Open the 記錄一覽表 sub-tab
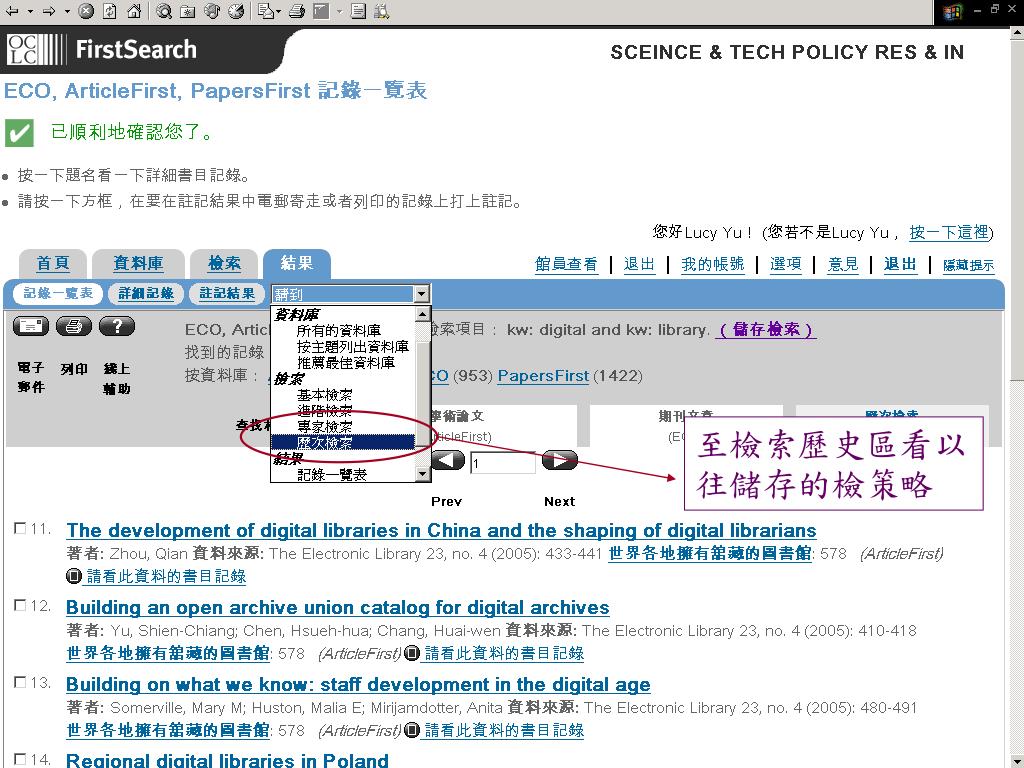 (x=58, y=293)
